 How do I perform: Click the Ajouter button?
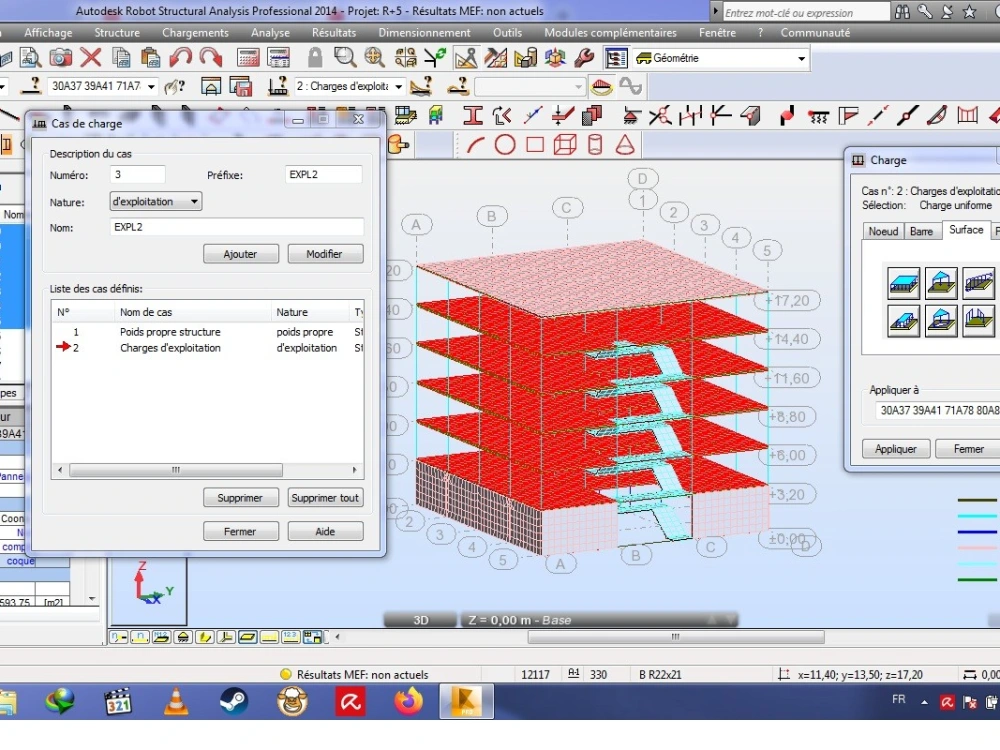[x=240, y=253]
